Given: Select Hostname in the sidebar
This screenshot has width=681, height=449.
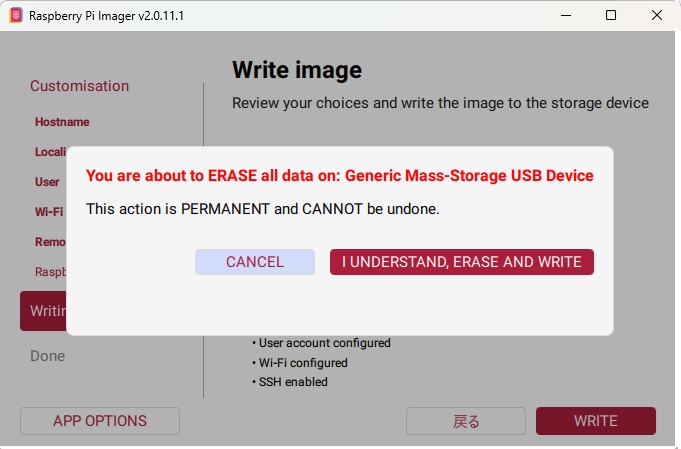Looking at the screenshot, I should pos(62,122).
